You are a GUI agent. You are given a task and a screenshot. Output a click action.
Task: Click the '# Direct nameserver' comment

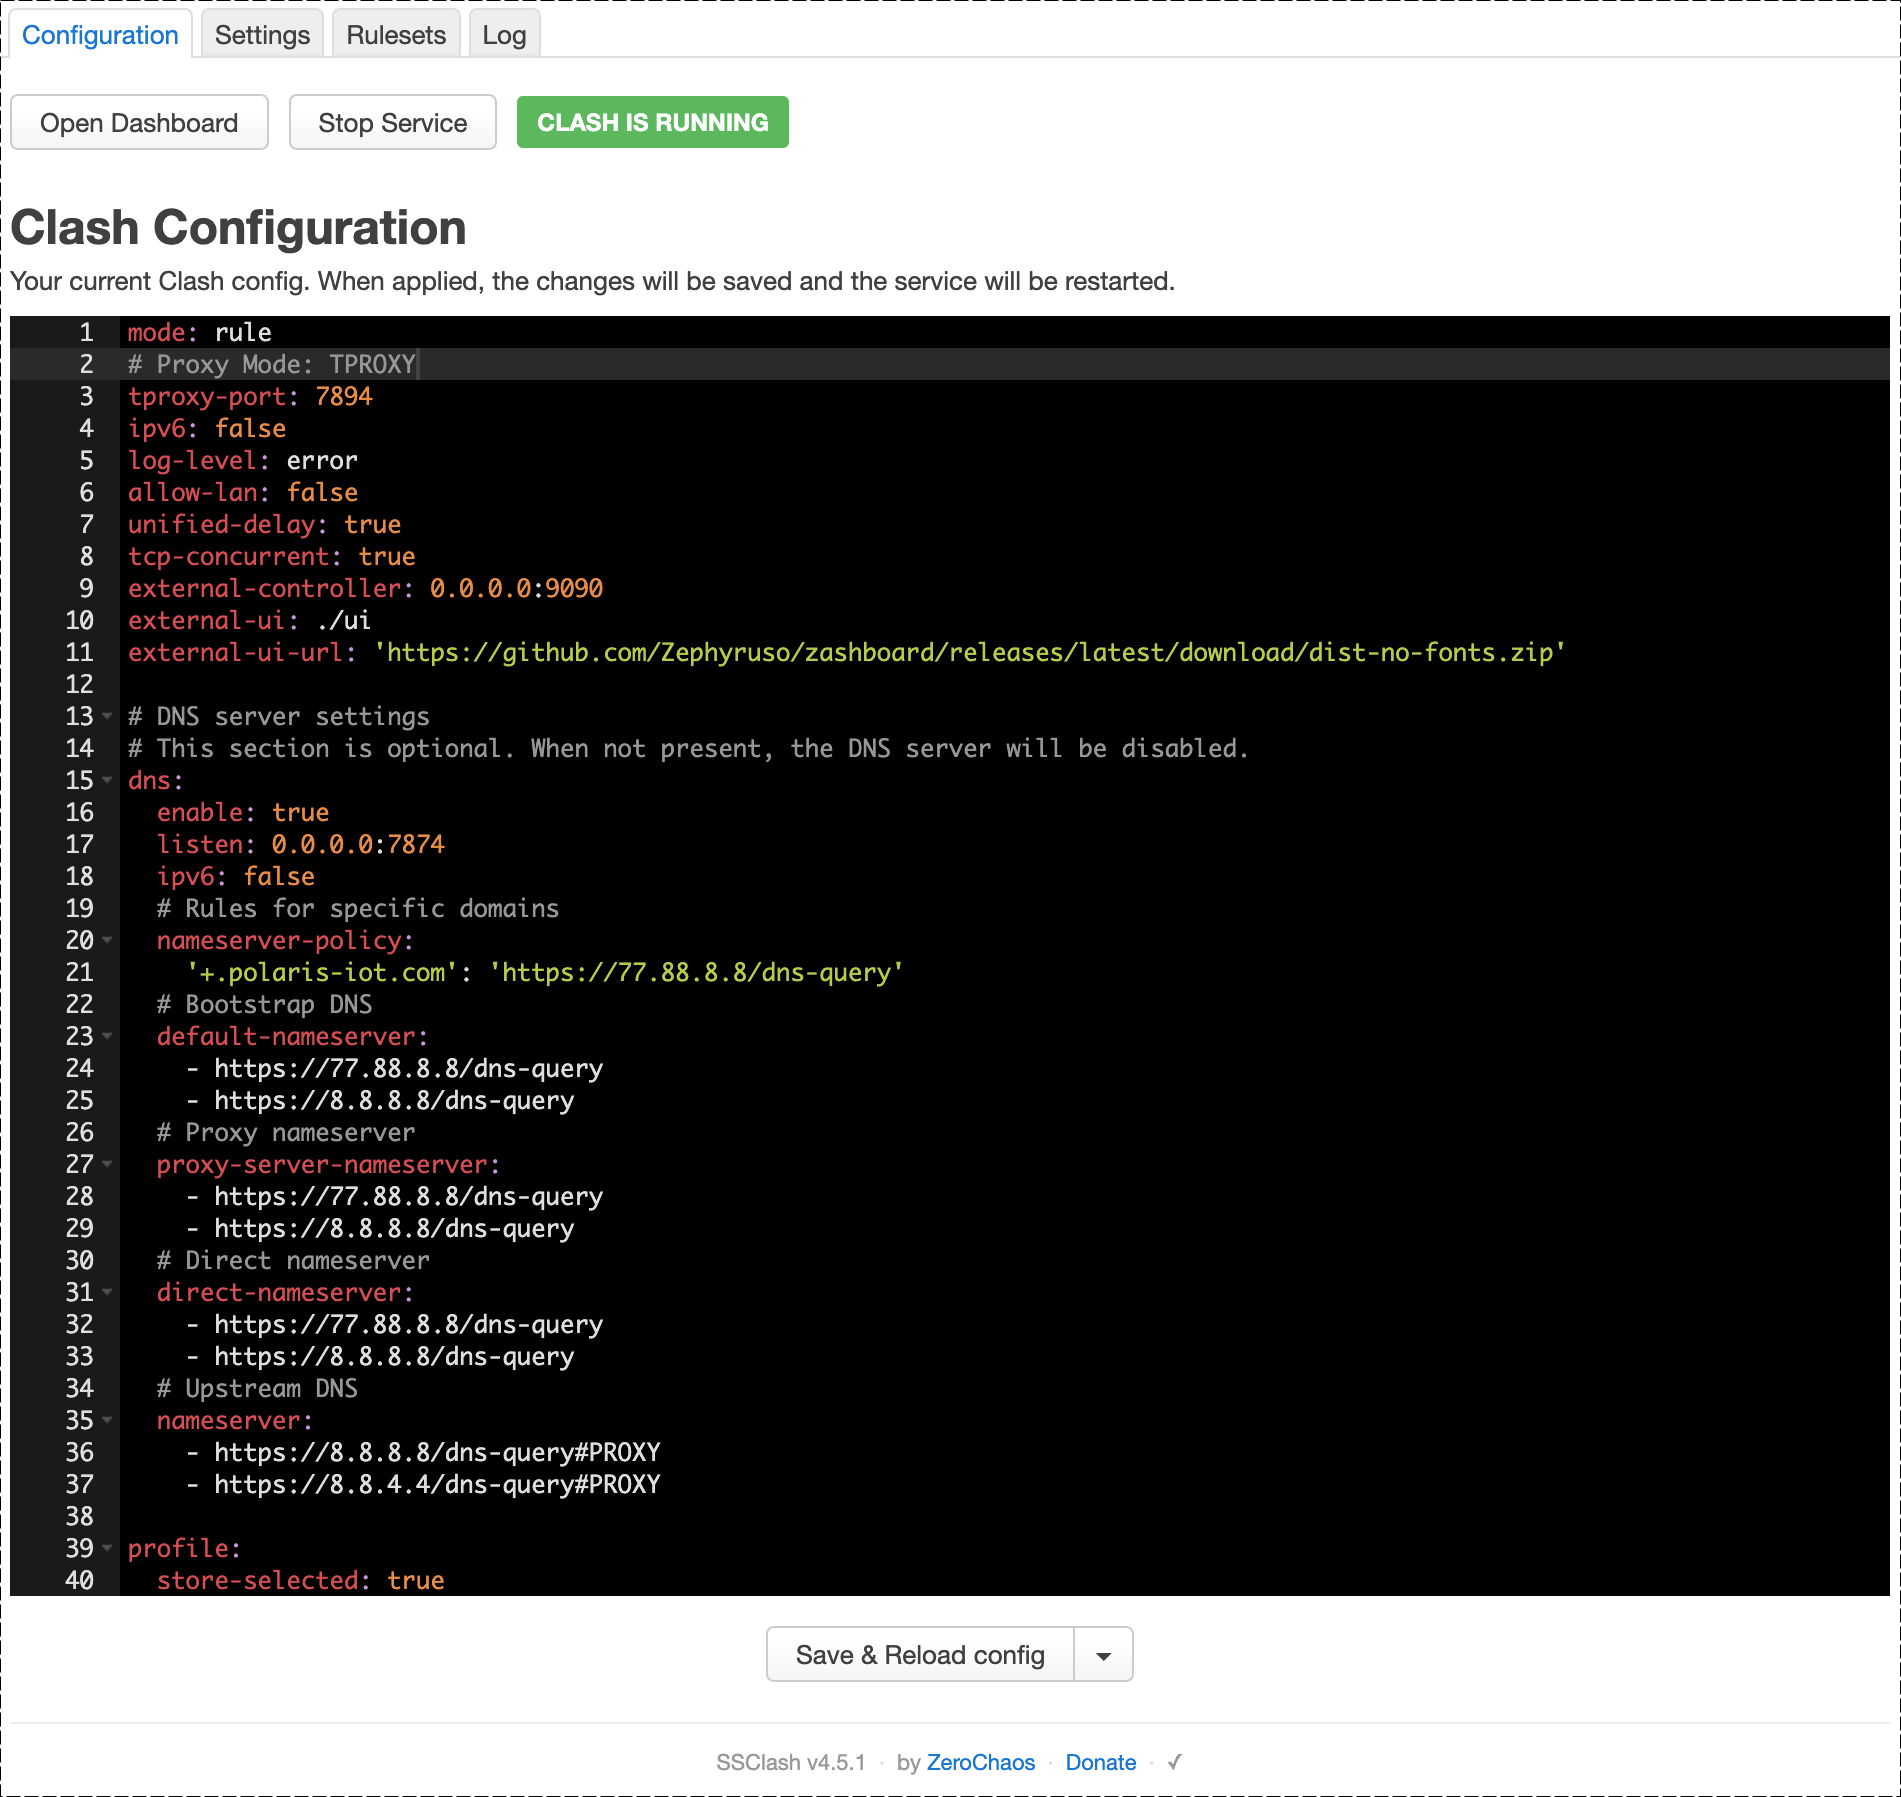[293, 1260]
